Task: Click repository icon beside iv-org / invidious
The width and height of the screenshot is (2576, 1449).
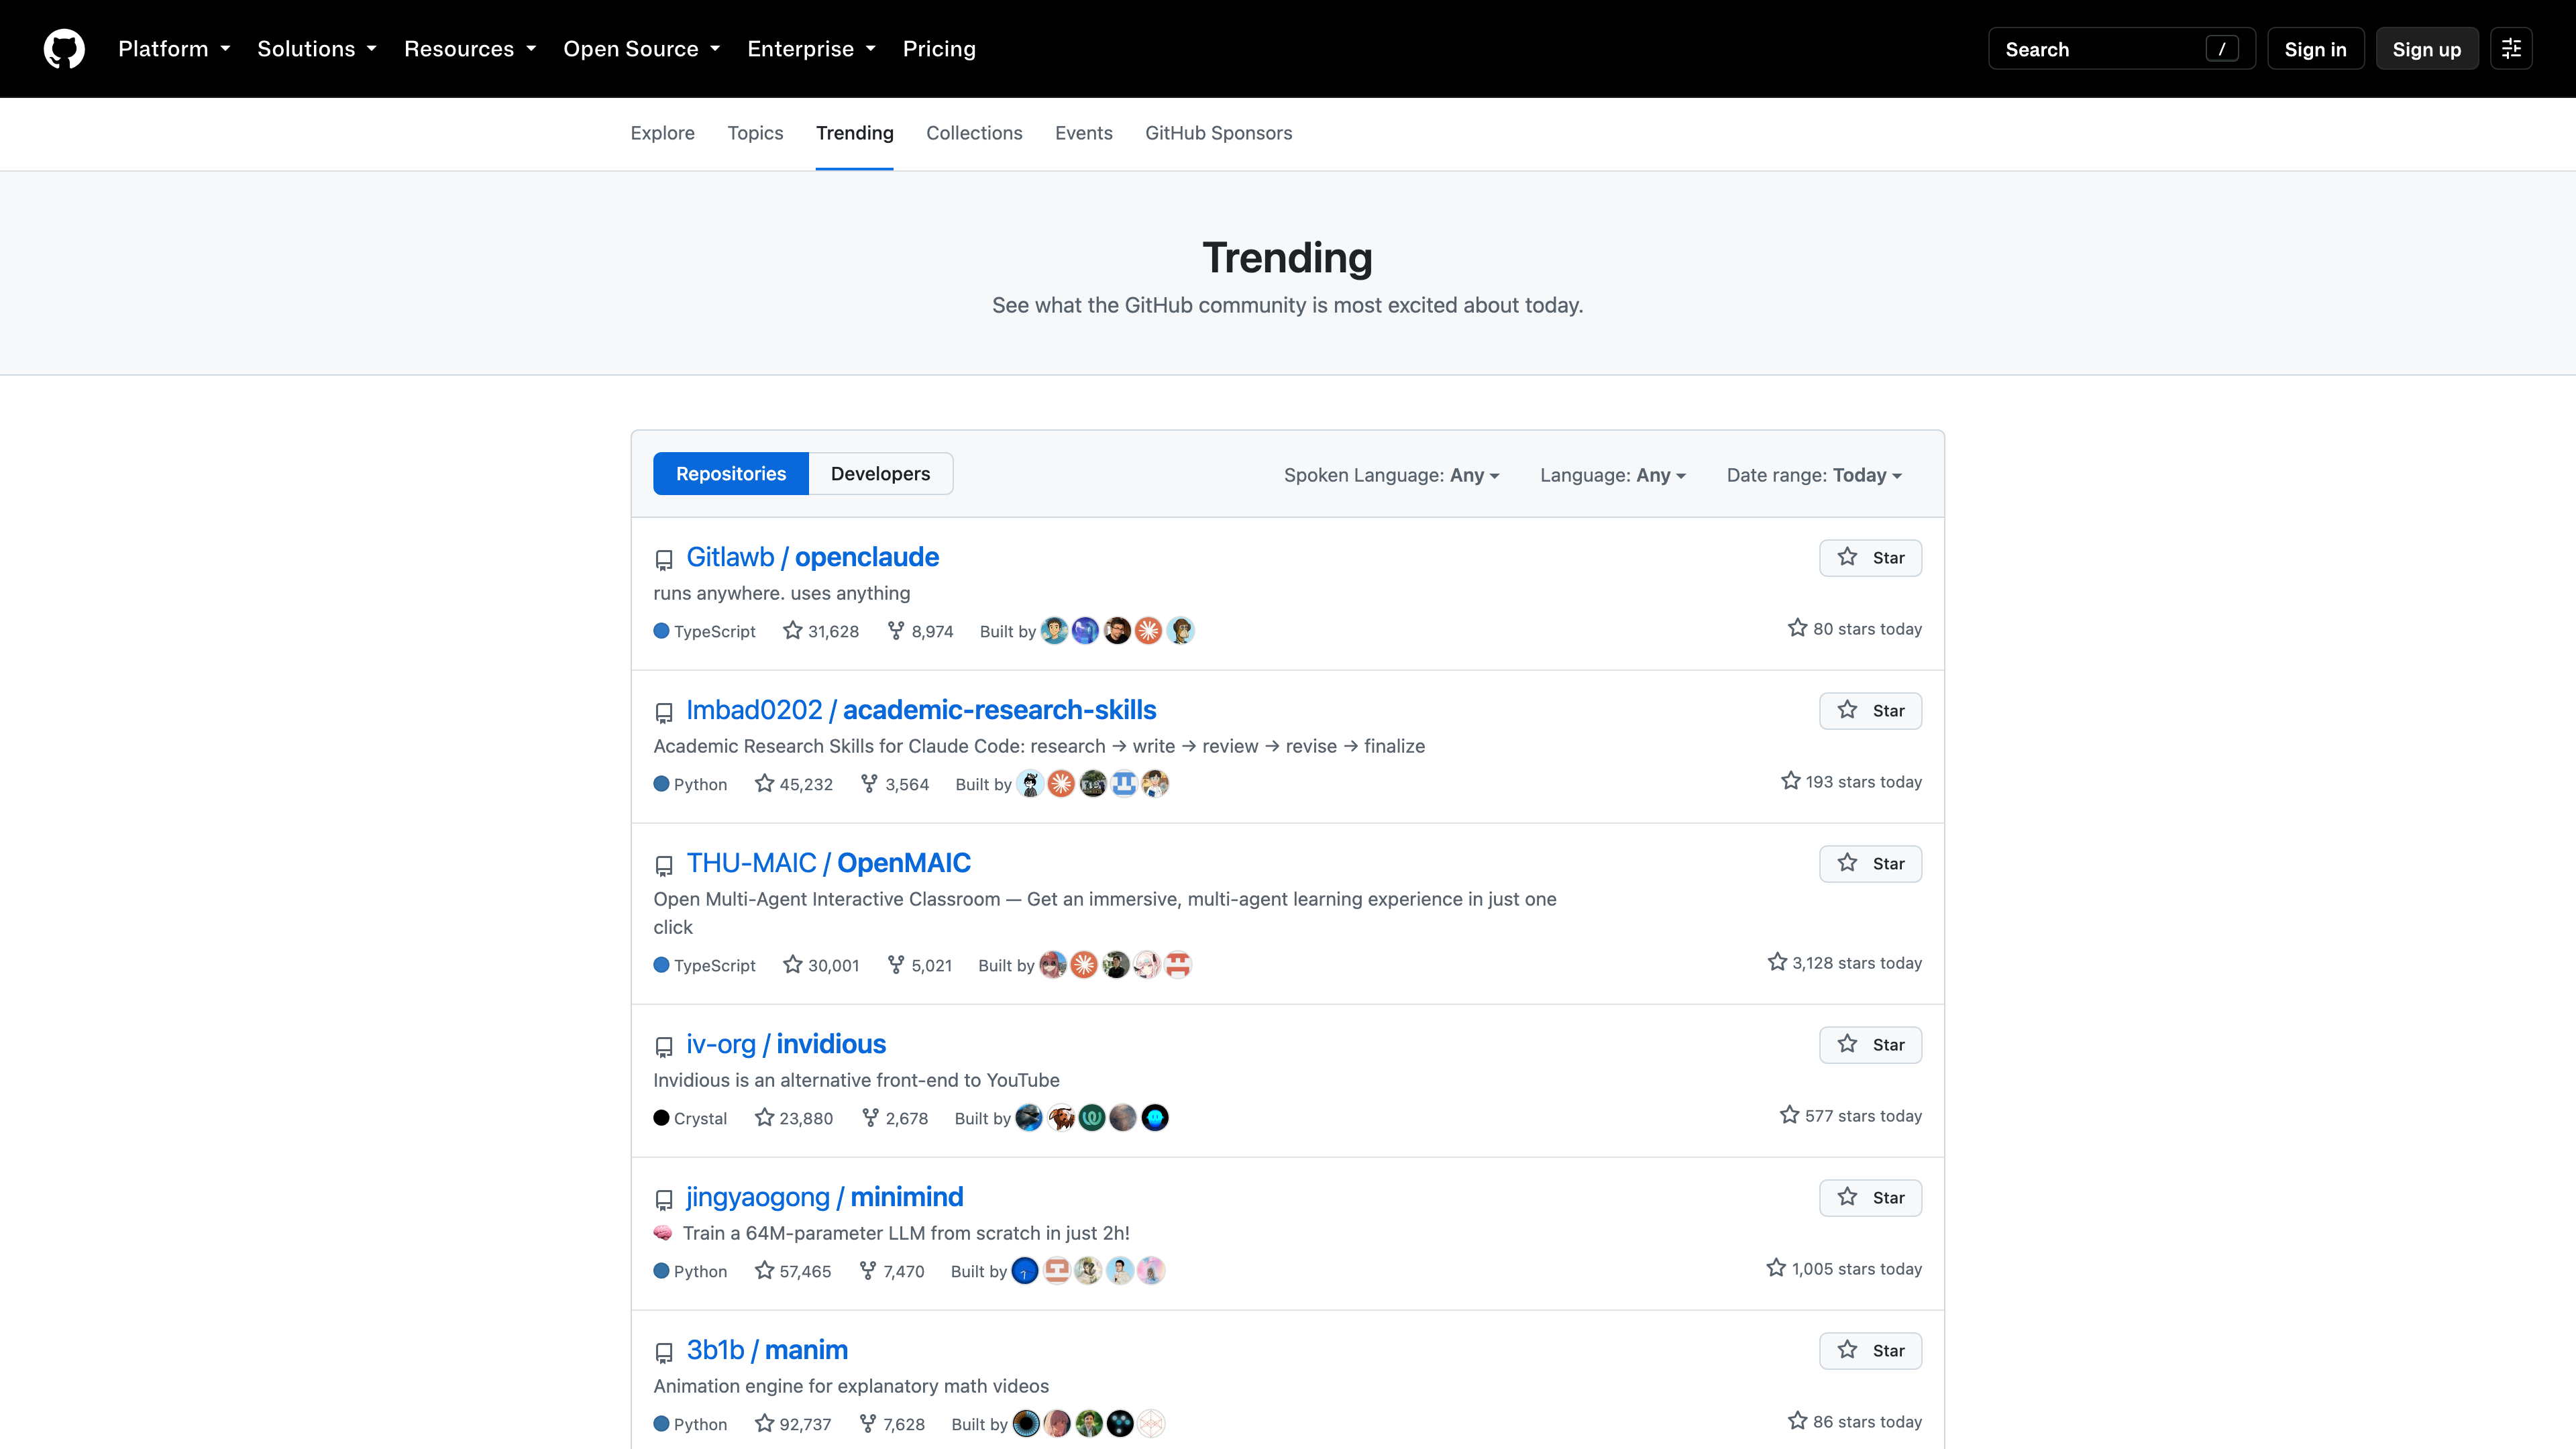Action: [663, 1046]
